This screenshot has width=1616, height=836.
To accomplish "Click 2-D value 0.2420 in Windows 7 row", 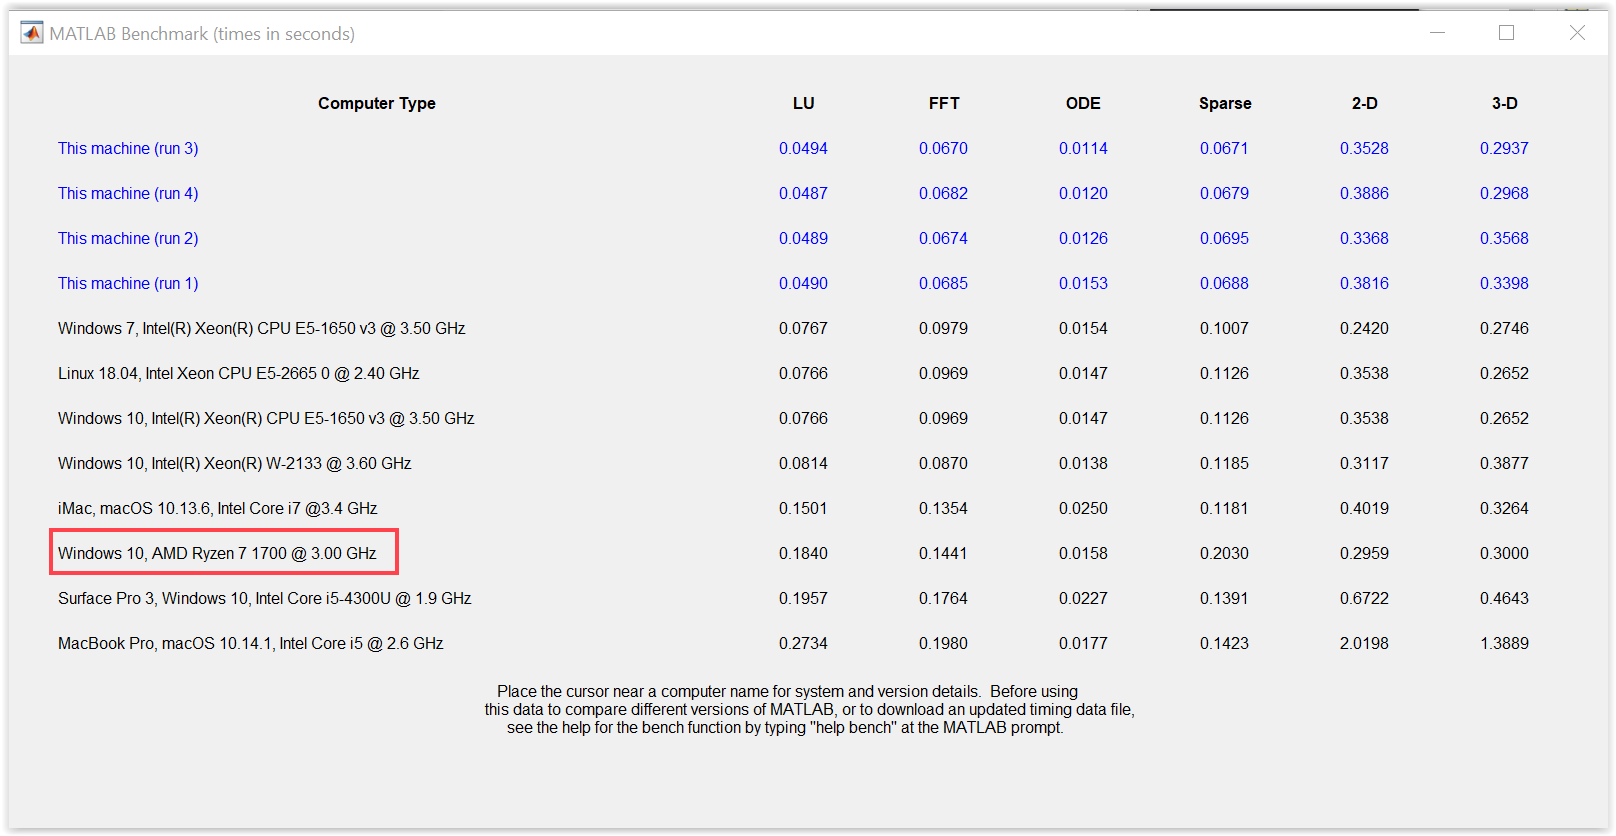I will 1365,328.
